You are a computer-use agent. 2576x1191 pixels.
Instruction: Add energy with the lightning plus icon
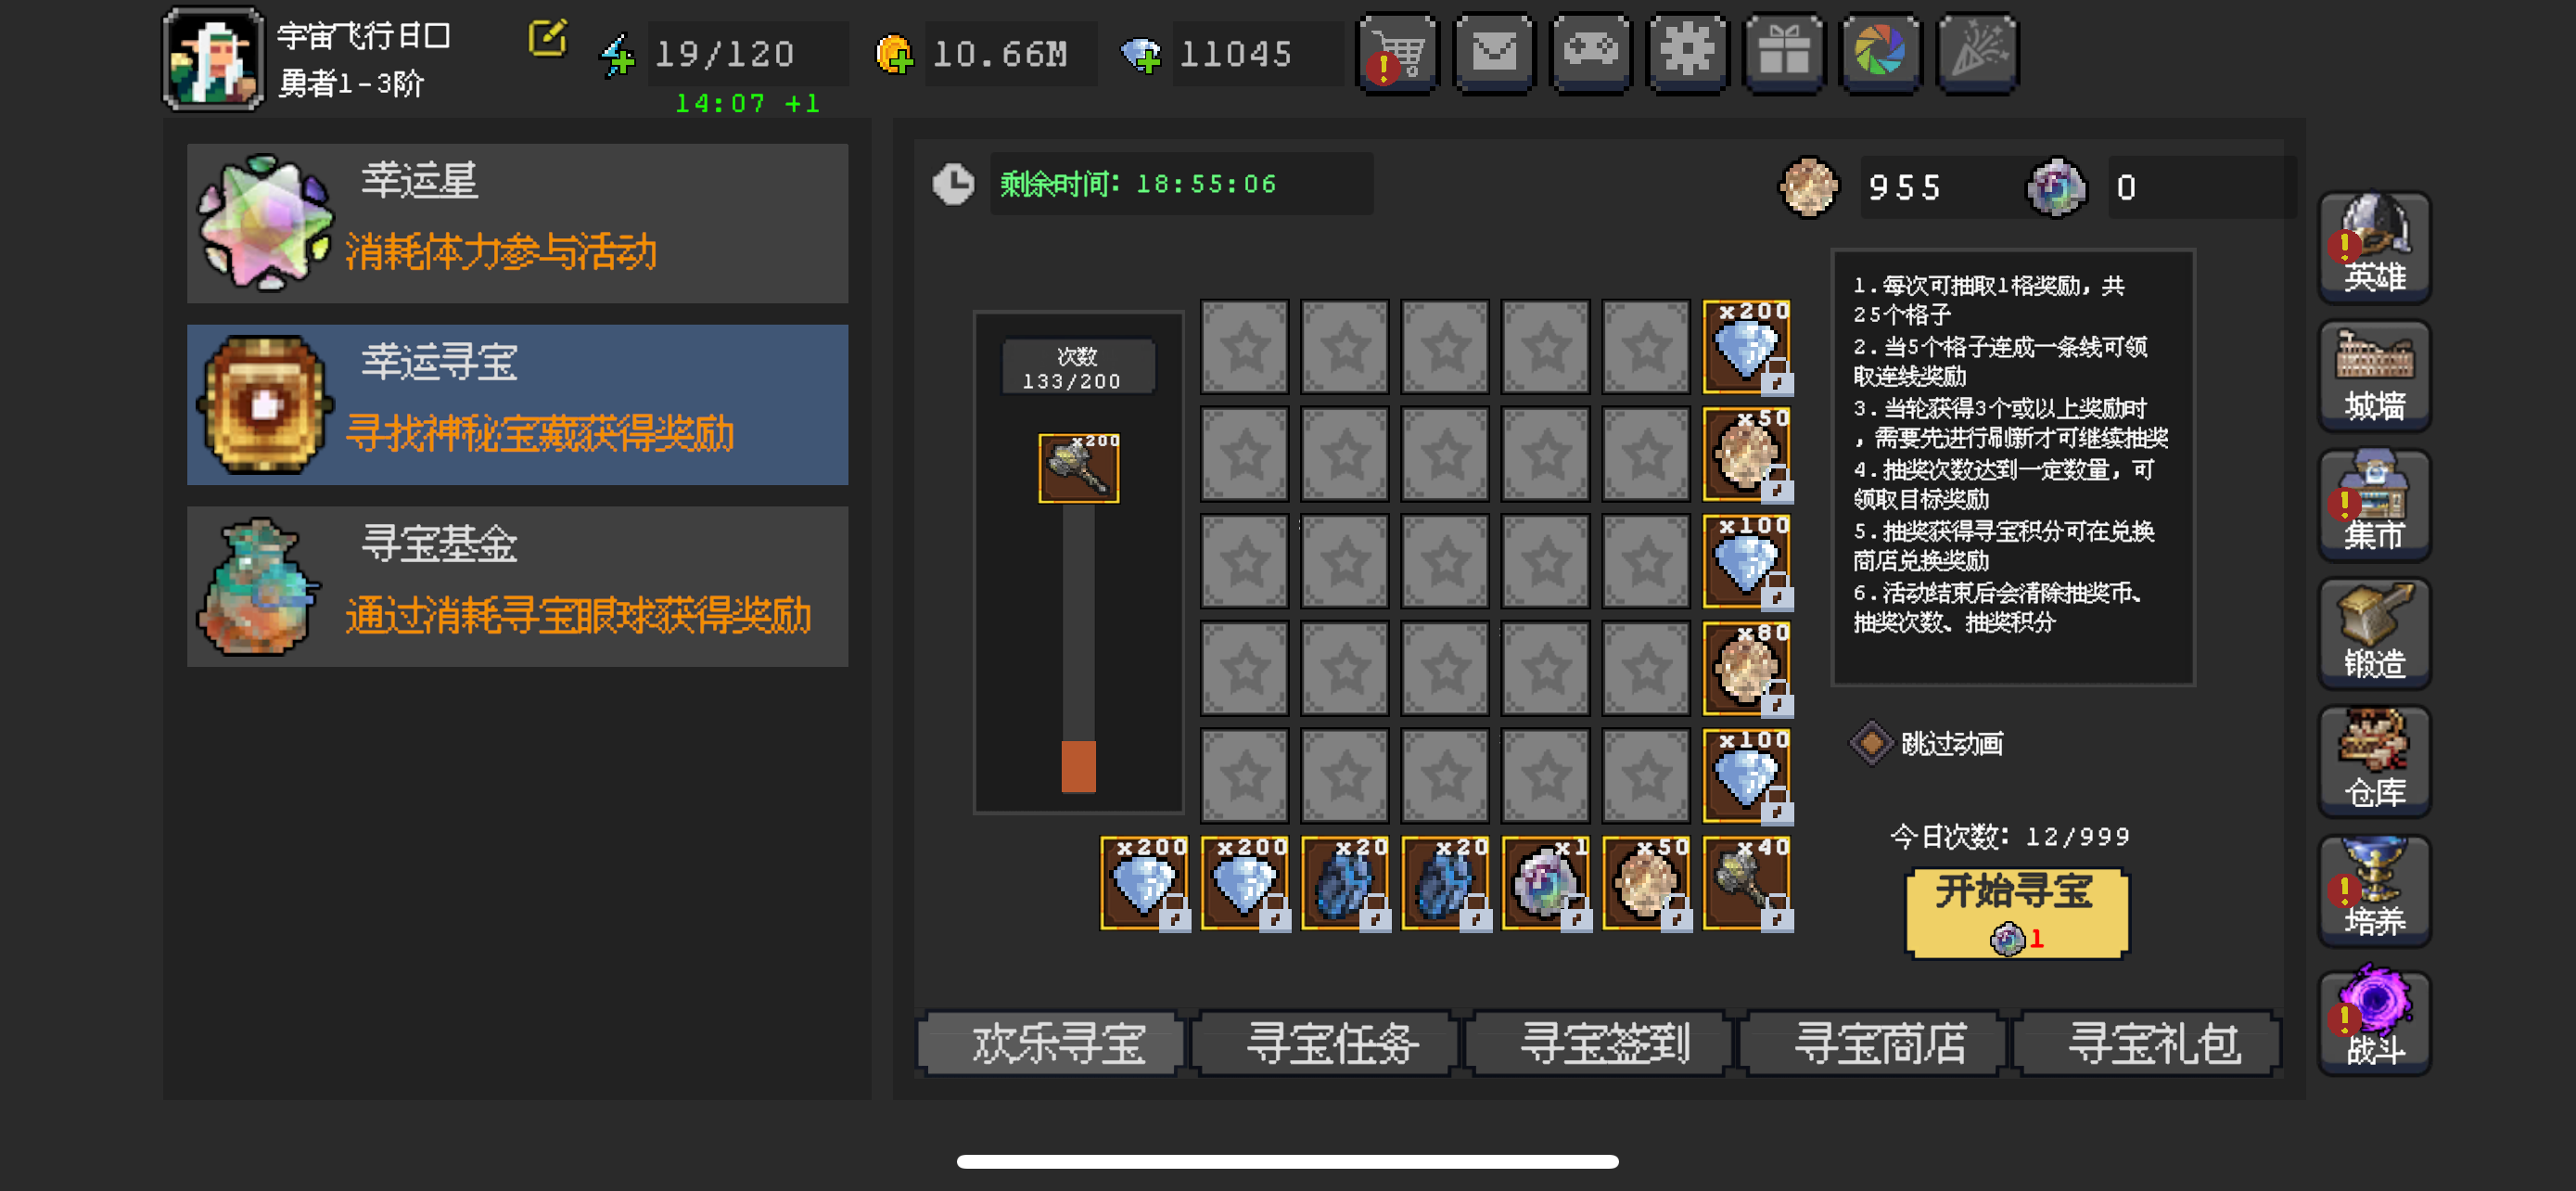coord(617,55)
